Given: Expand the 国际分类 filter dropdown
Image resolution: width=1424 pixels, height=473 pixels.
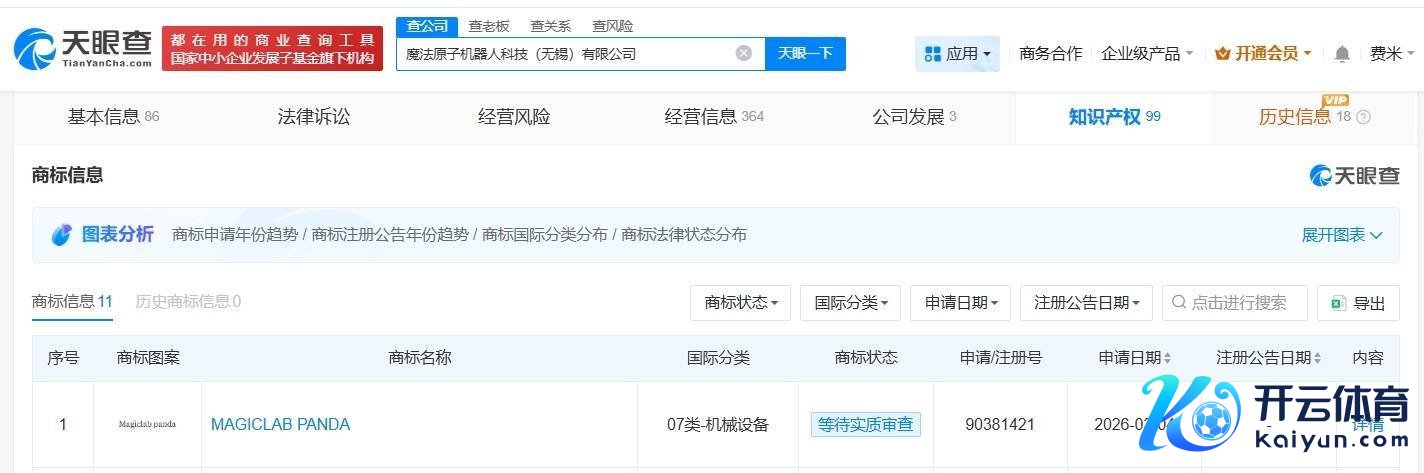Looking at the screenshot, I should (850, 303).
